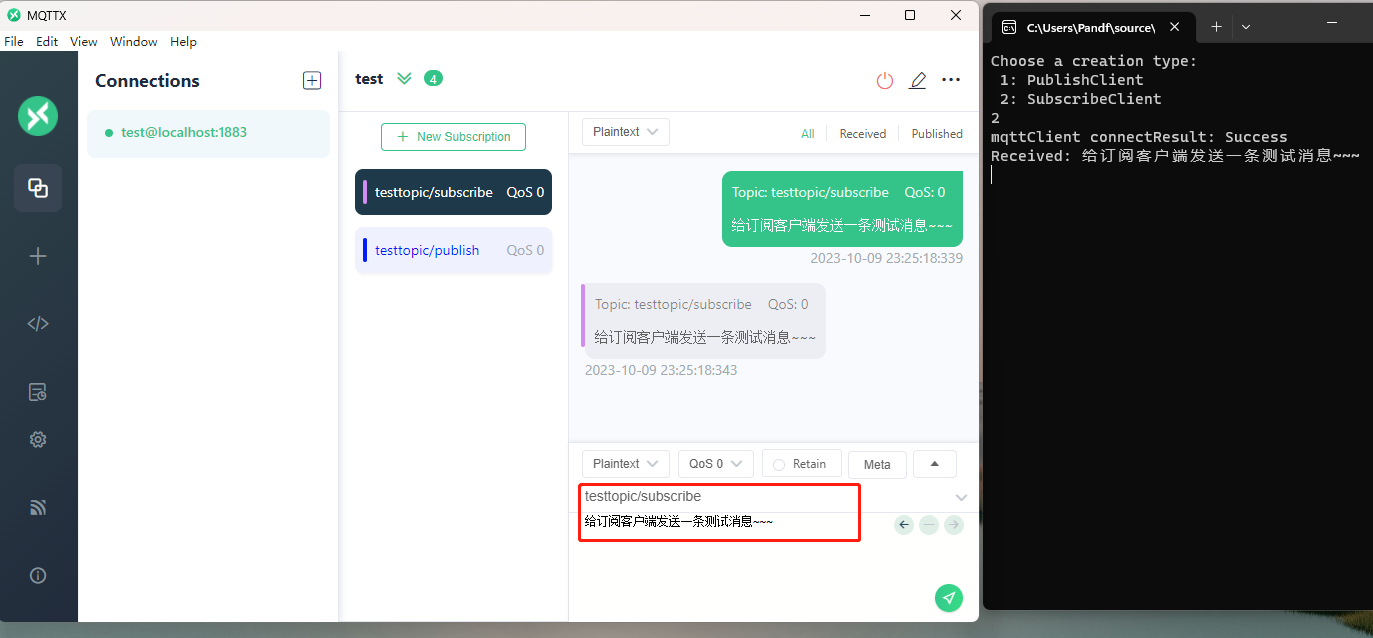Open Settings gear in left sidebar
This screenshot has width=1373, height=638.
click(38, 440)
